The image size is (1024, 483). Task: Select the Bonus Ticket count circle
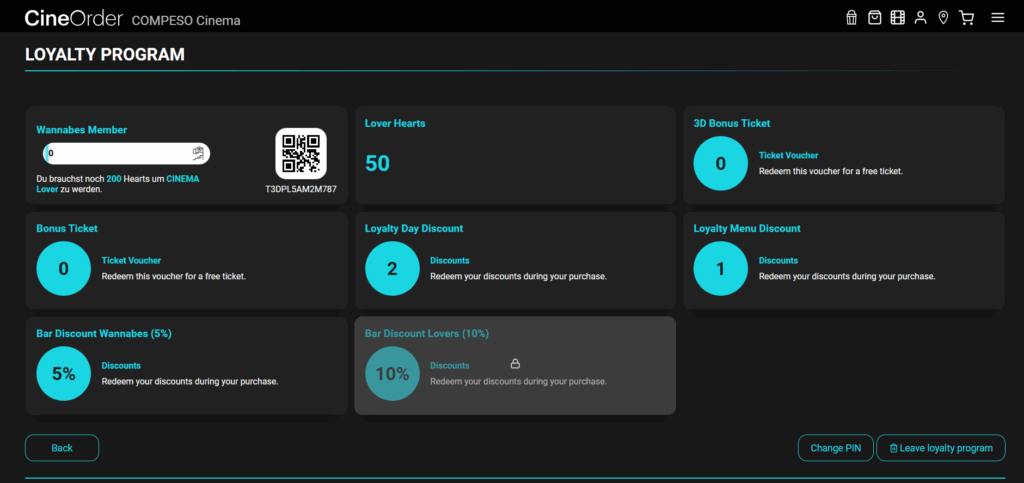click(x=64, y=268)
